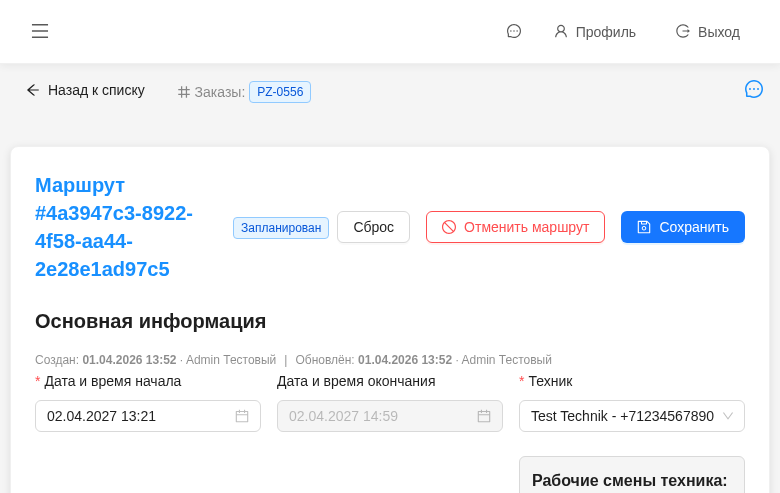
Task: Click the route title Маршрут #4a3947c3
Action: [114, 227]
